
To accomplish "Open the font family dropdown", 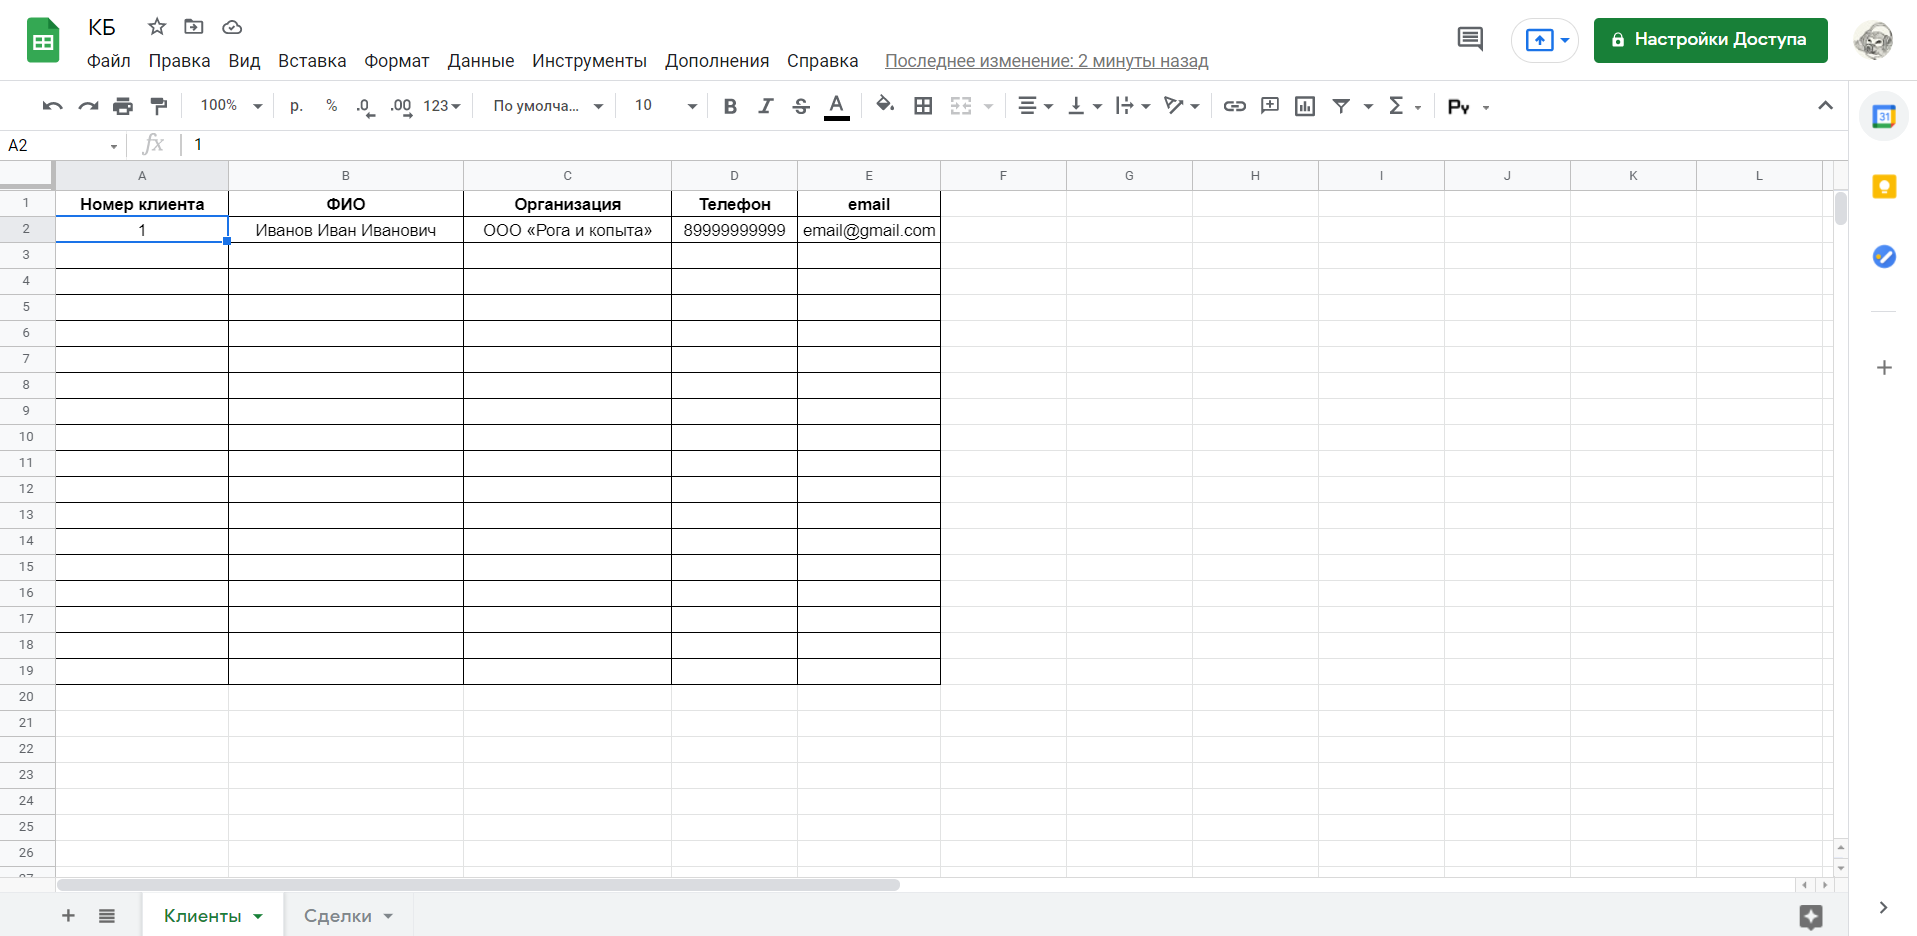I will click(548, 106).
